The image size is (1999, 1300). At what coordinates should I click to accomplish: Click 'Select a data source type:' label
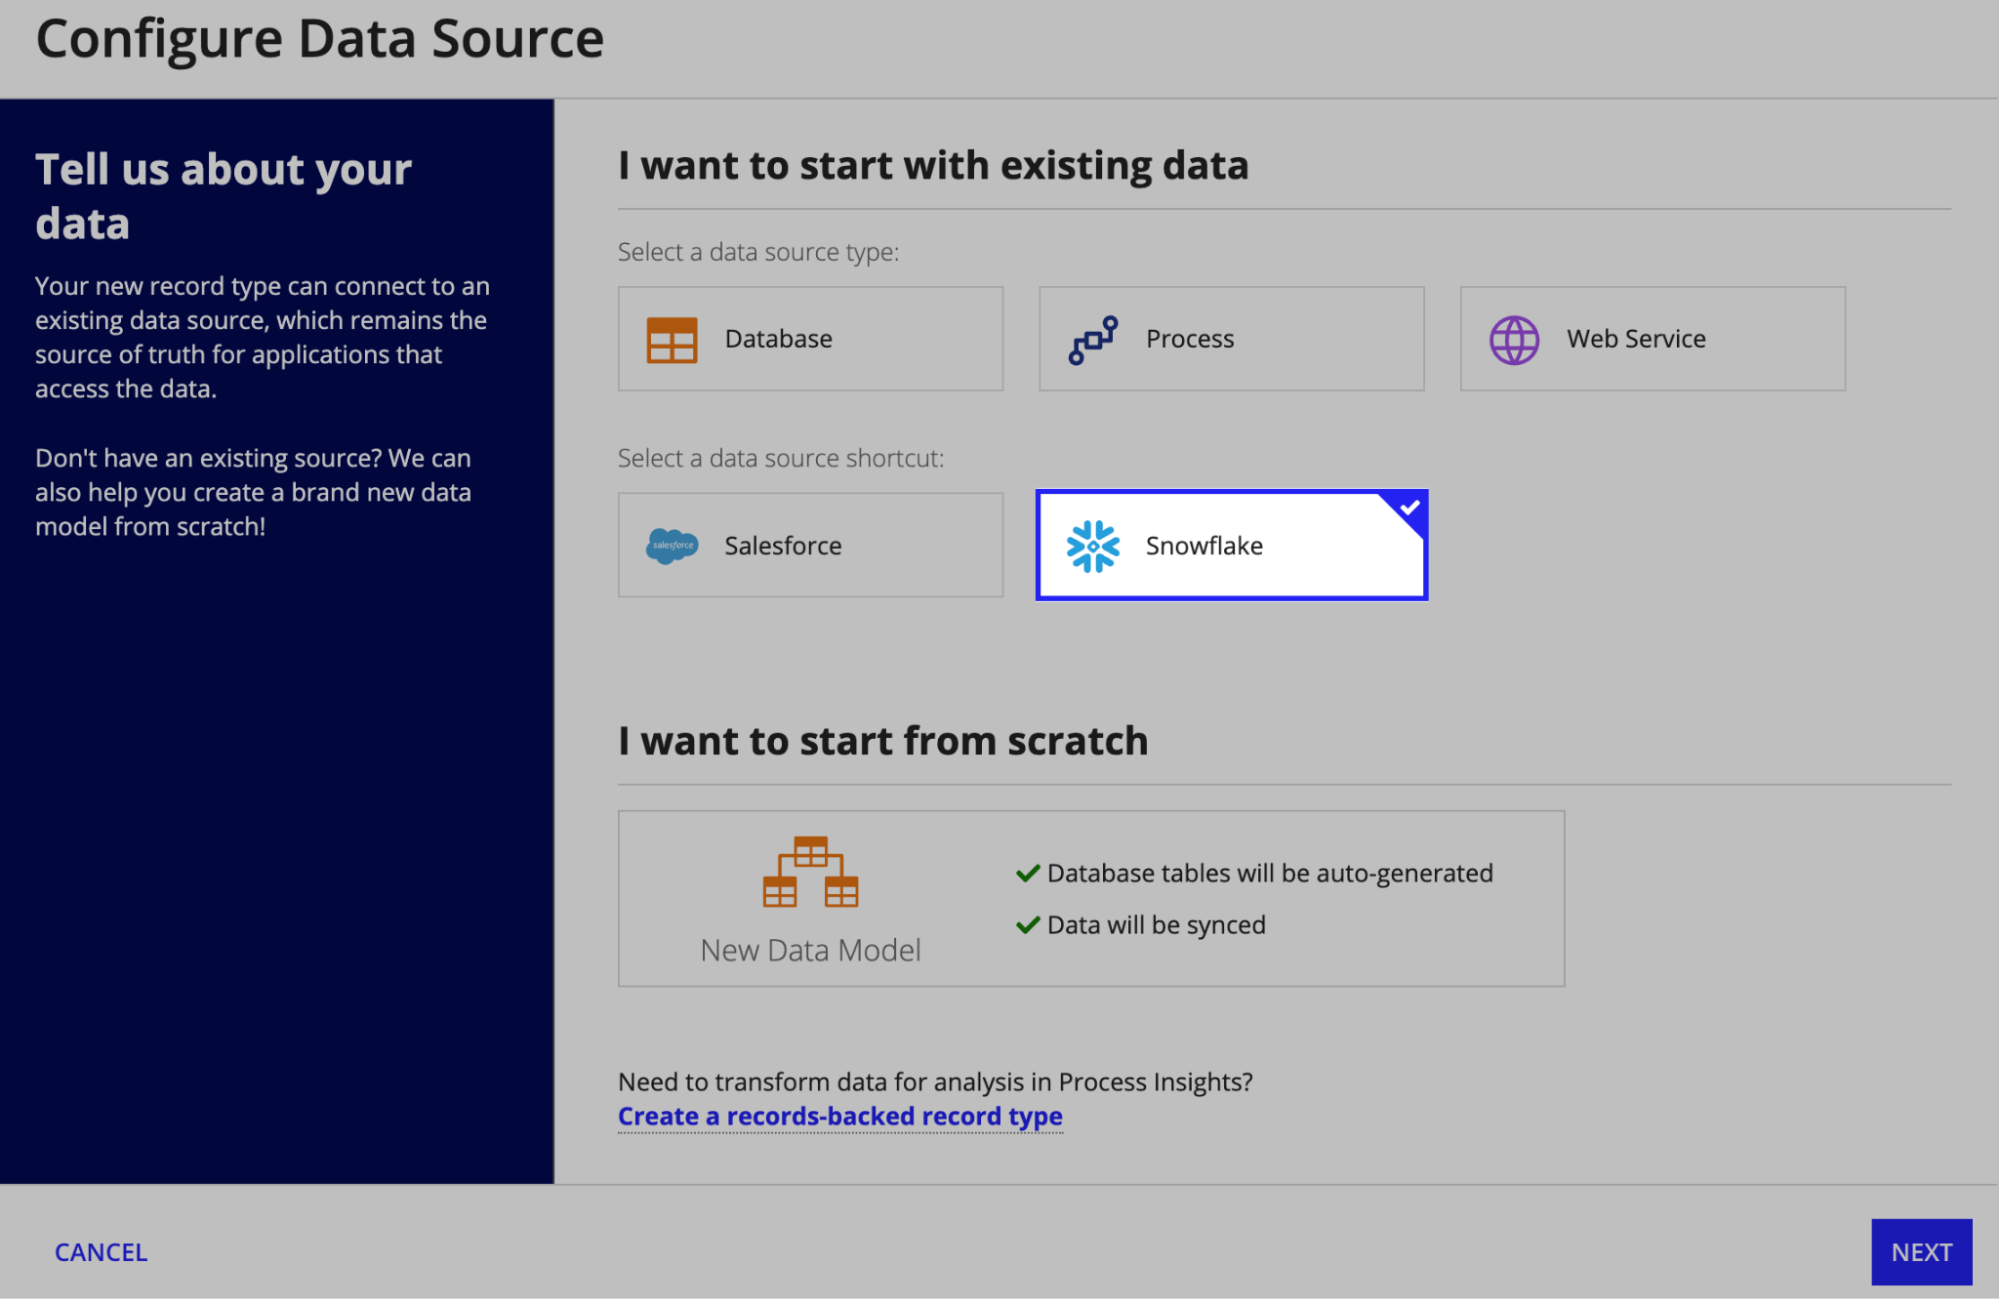tap(758, 252)
